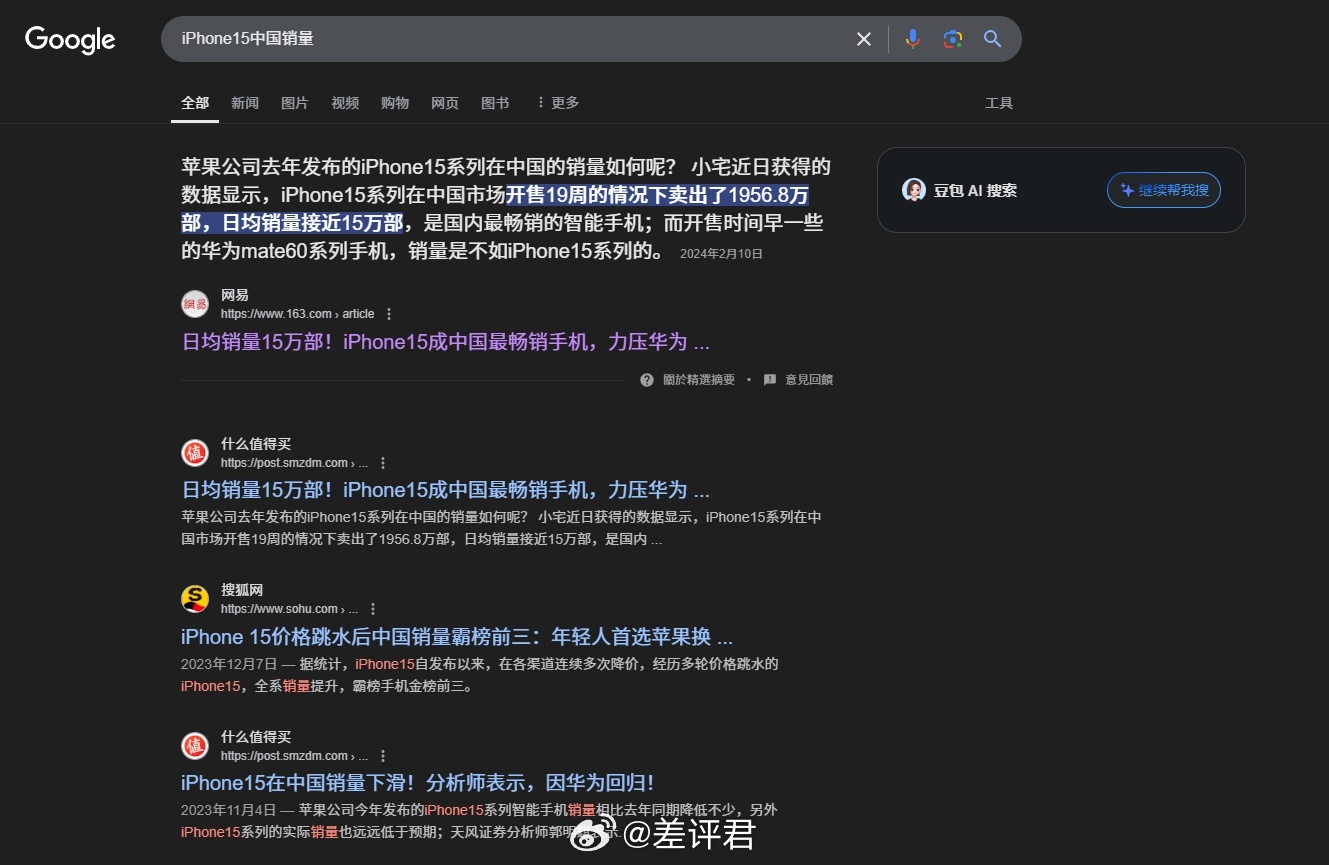Open options for 日均销量15万部 smzdm result

tap(382, 463)
